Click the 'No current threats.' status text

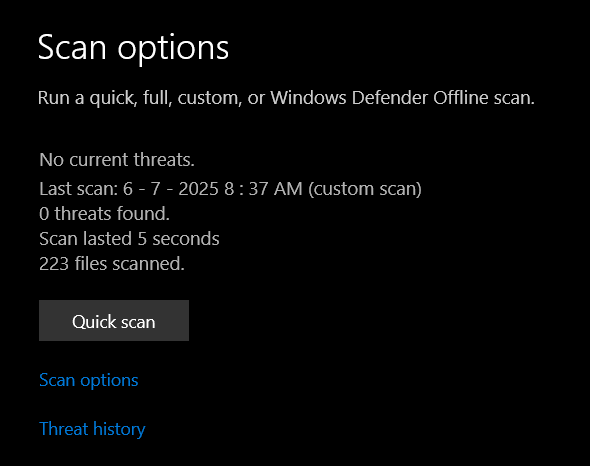pyautogui.click(x=117, y=160)
